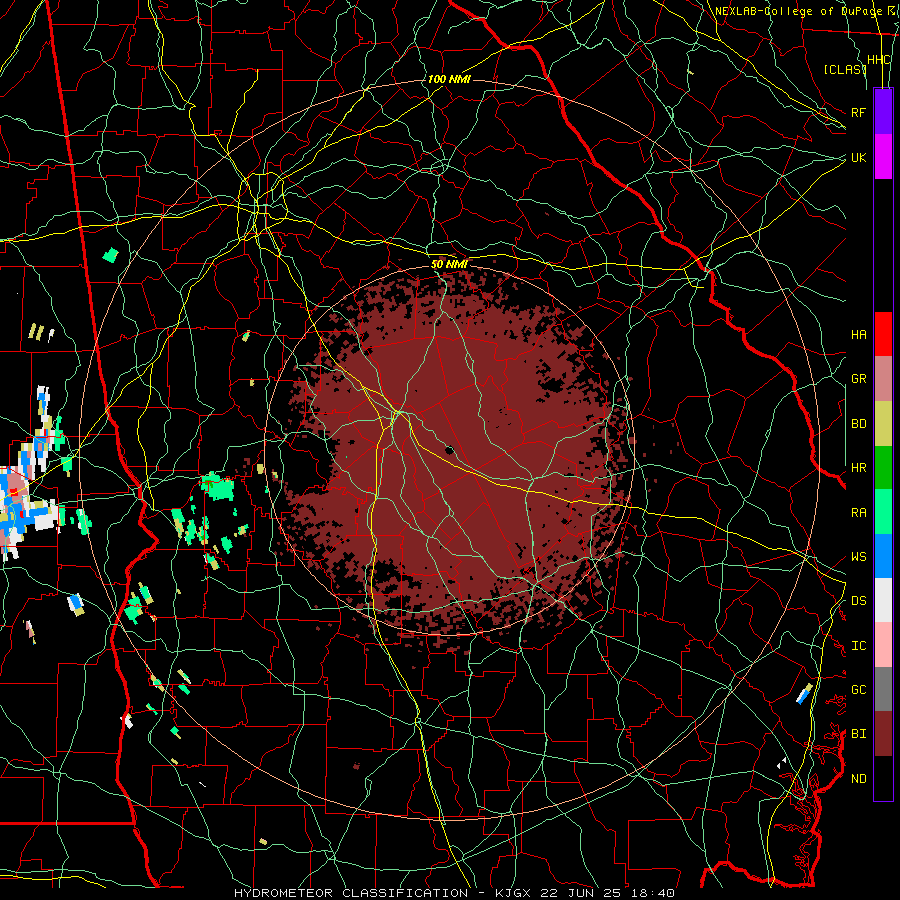Click the HHC product code label
The image size is (900, 900).
point(878,60)
